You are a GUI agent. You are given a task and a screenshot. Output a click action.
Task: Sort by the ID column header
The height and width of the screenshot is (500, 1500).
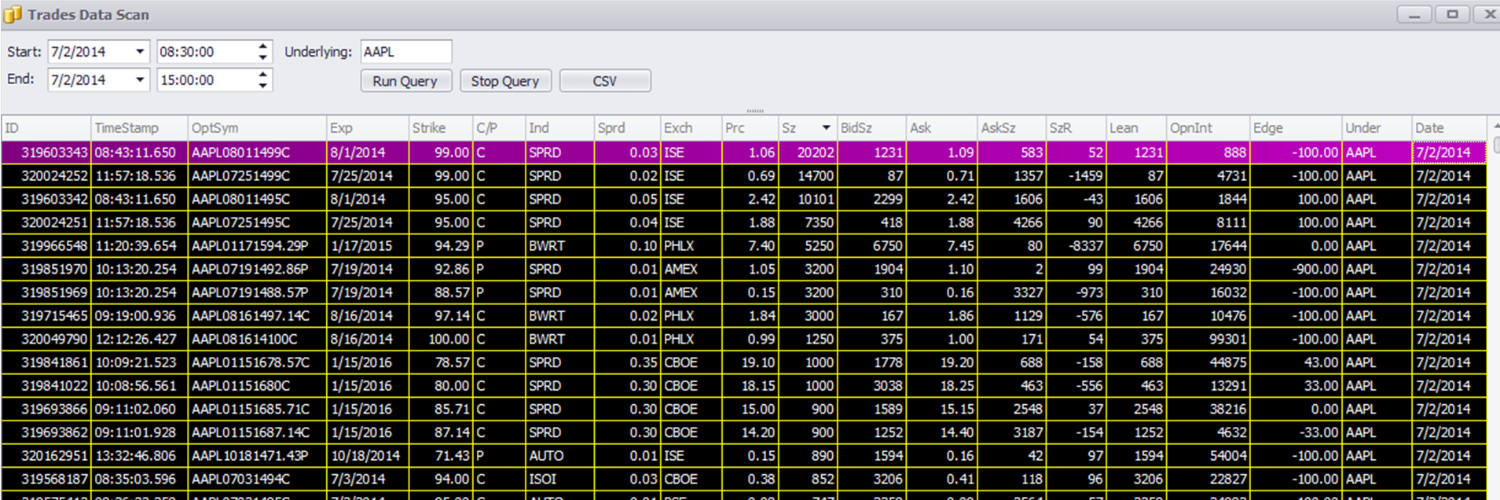pos(46,128)
